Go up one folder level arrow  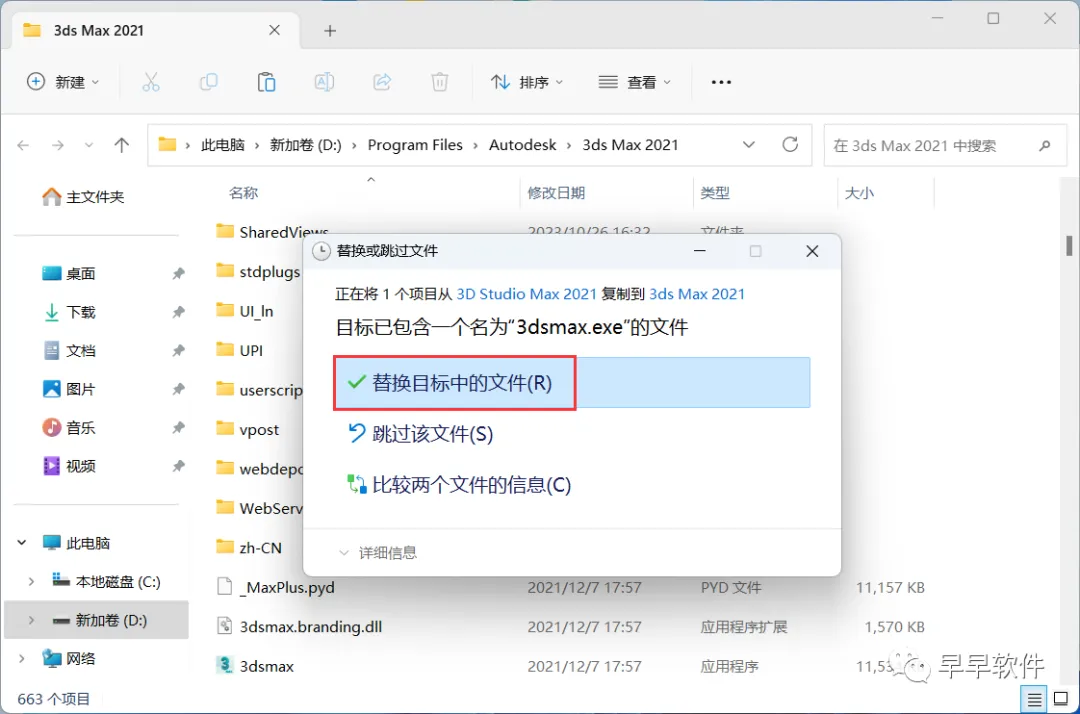[122, 145]
